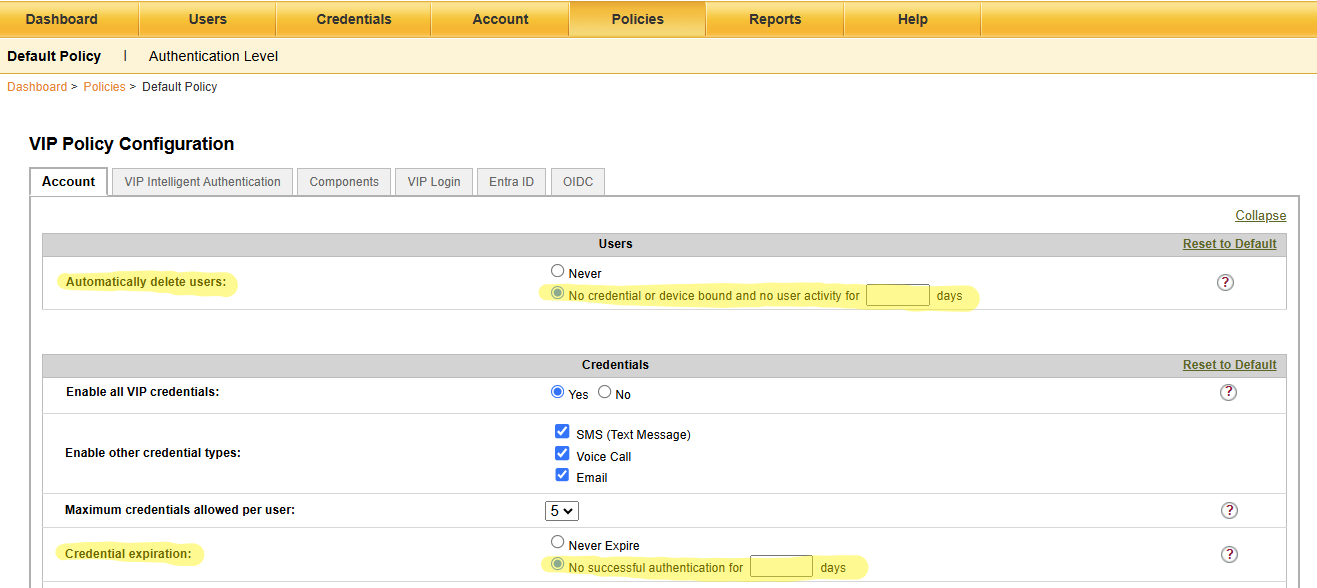Click help icon for Enable all VIP credentials
The image size is (1317, 588).
point(1228,392)
